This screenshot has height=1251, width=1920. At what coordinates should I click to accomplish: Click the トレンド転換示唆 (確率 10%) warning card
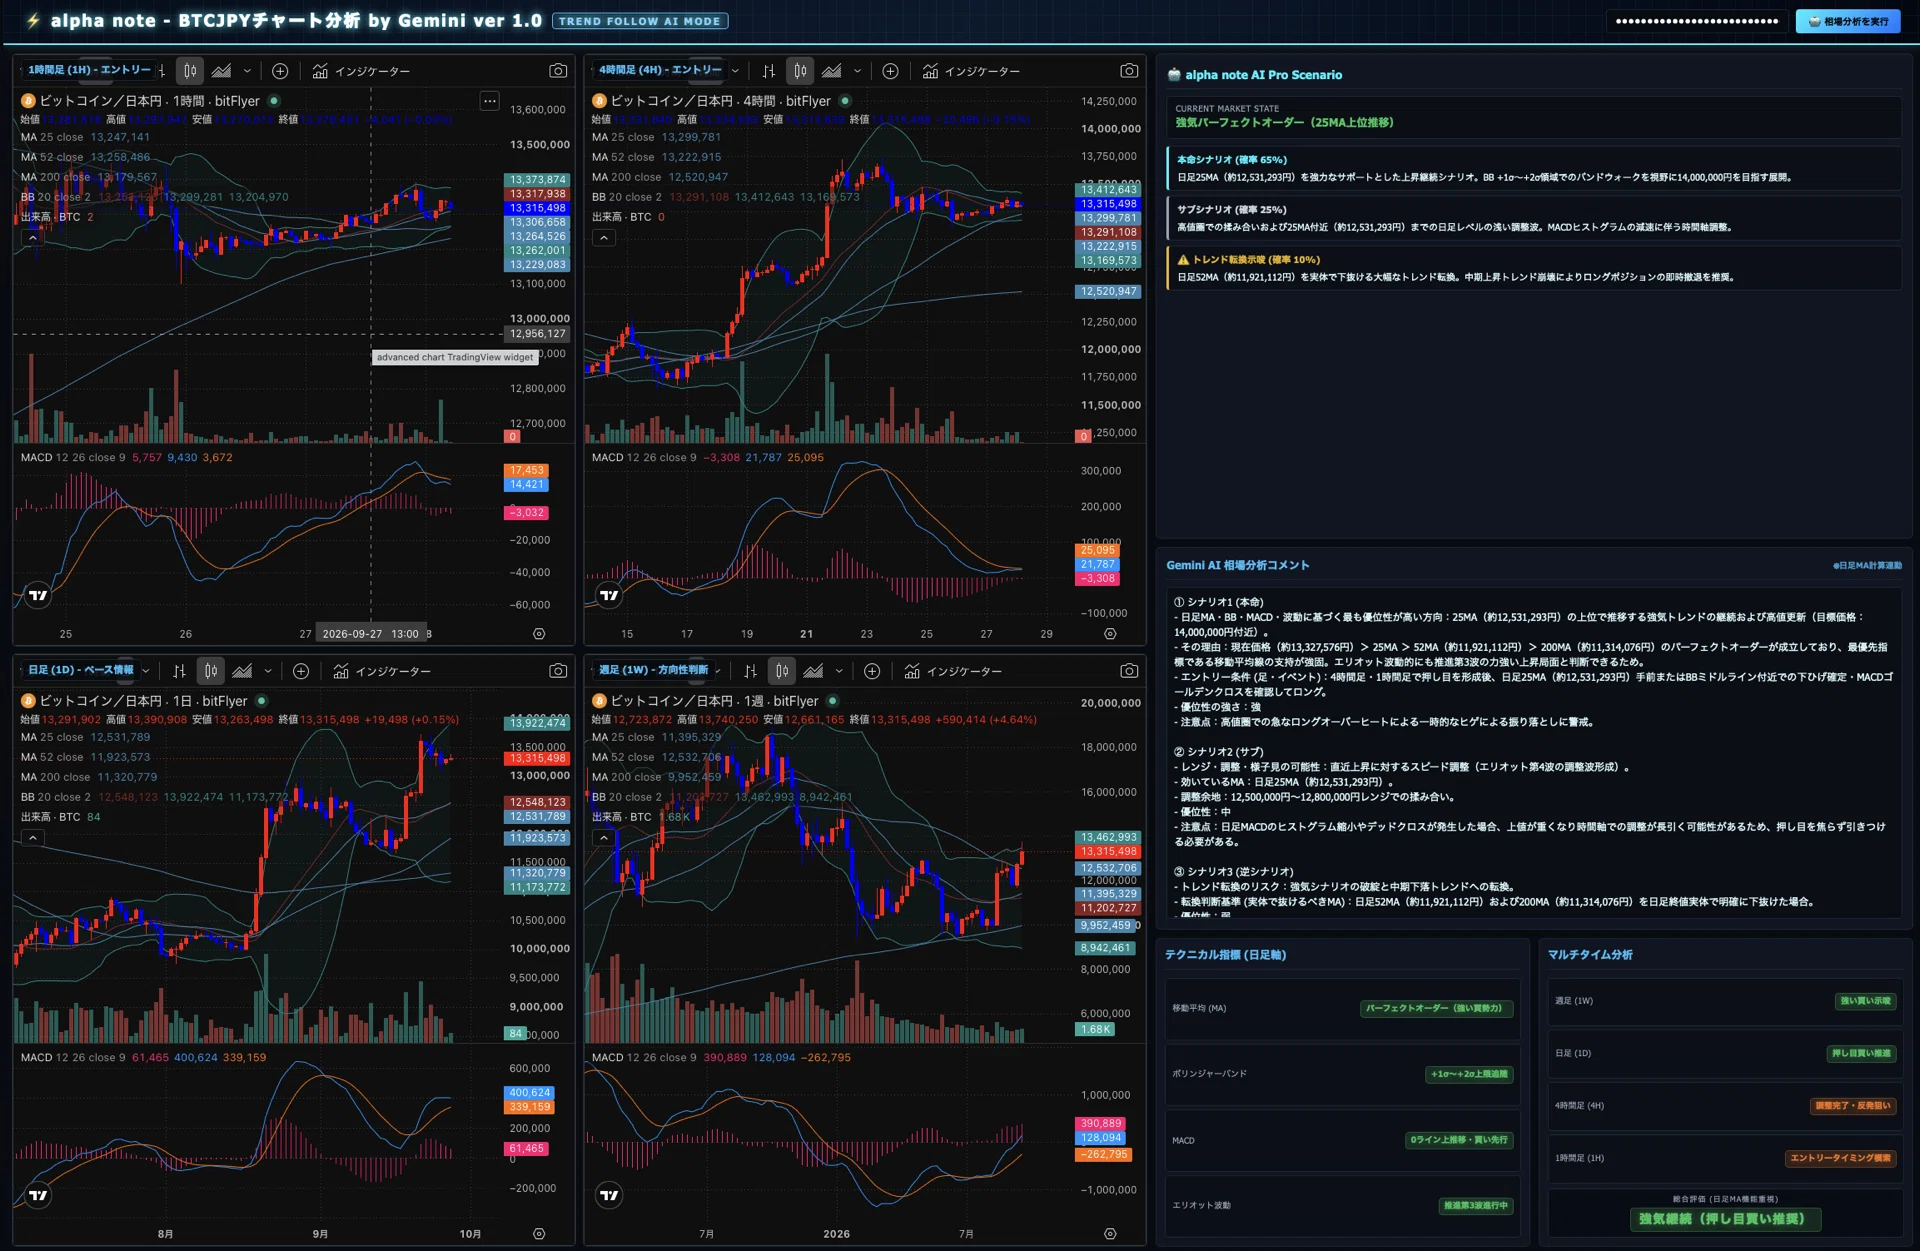[1534, 268]
